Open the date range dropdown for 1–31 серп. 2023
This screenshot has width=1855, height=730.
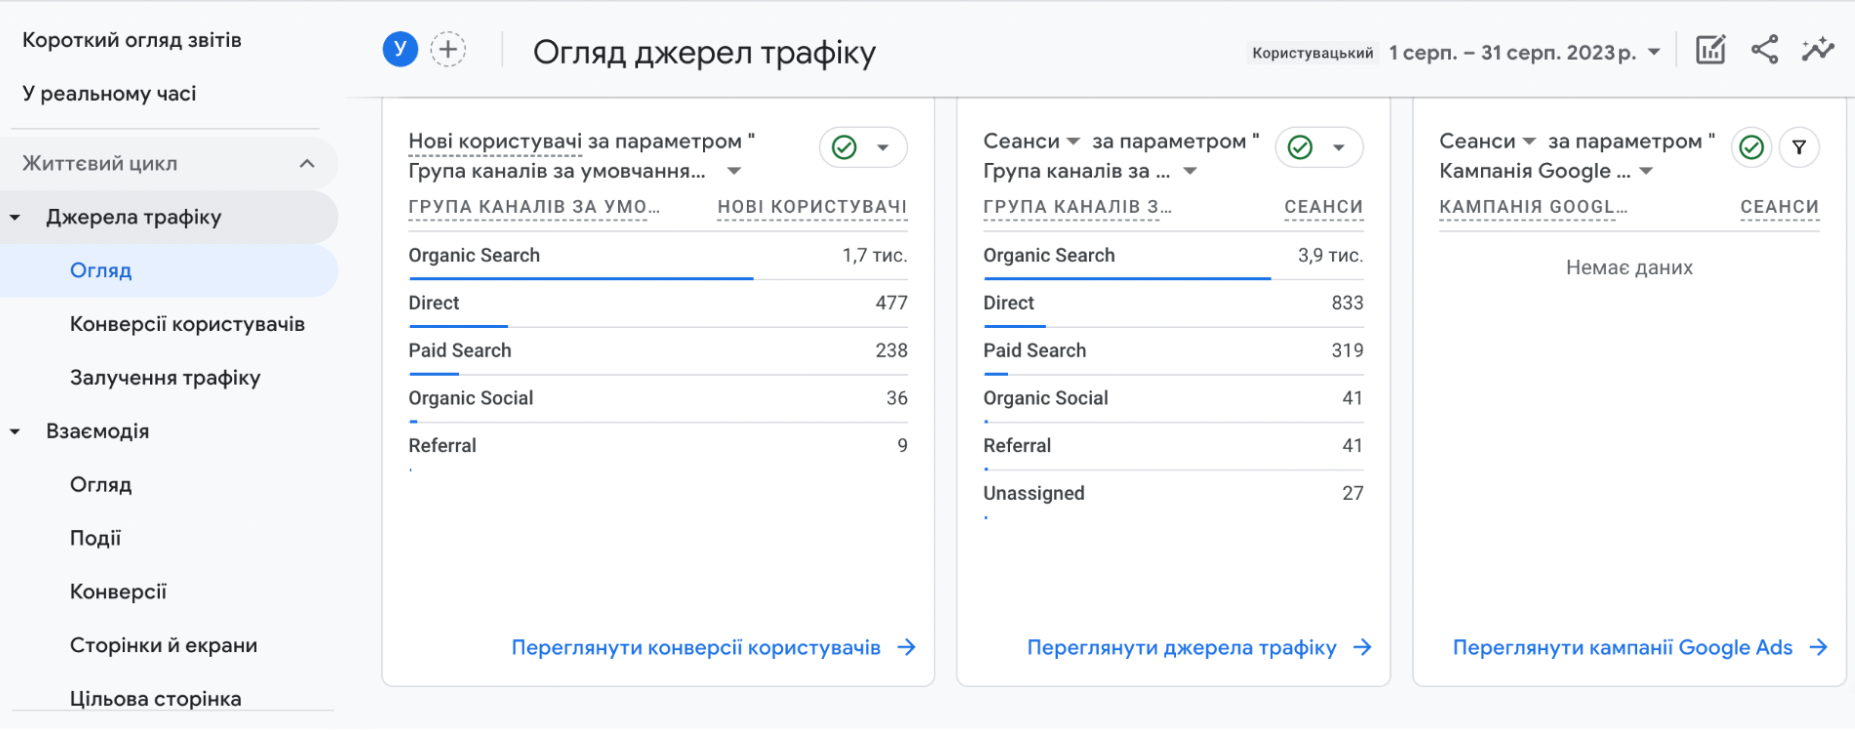pos(1654,52)
